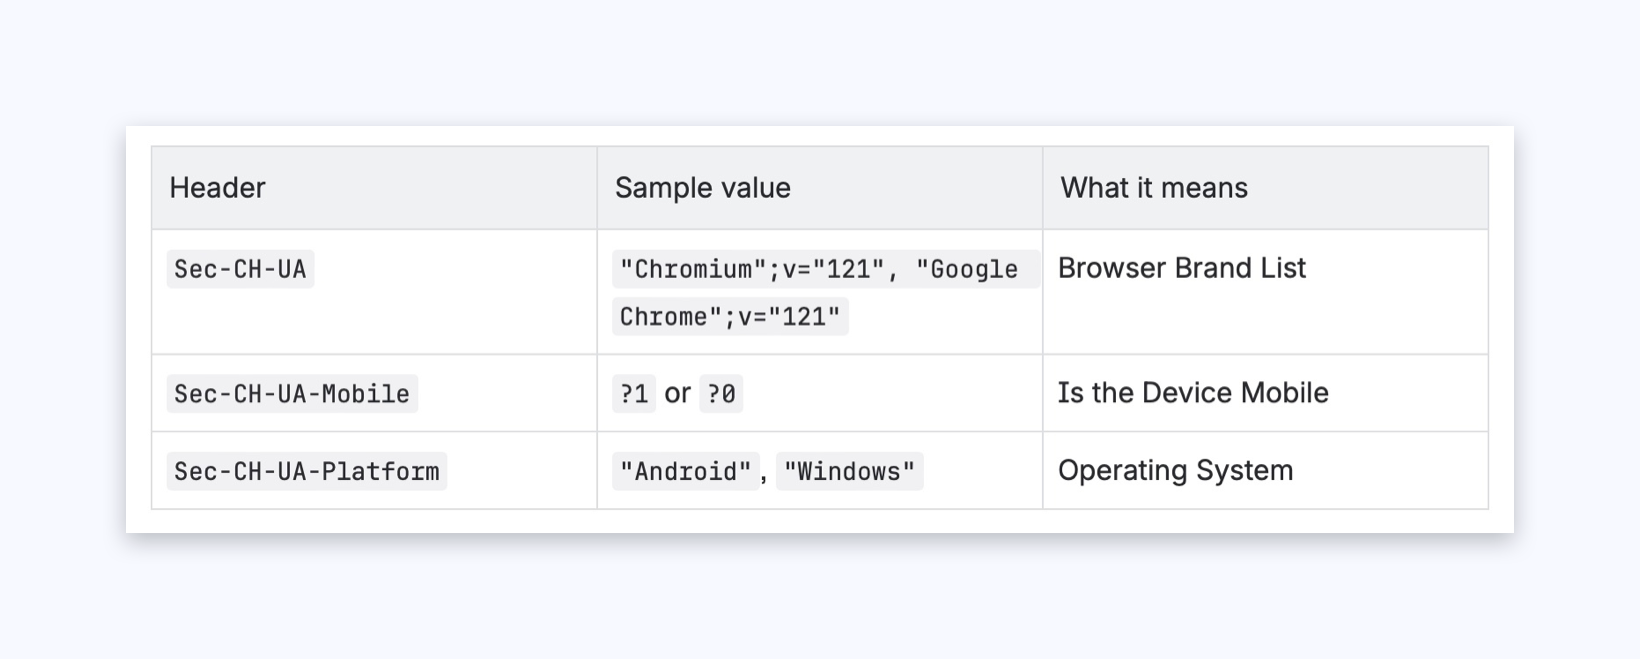Select the ?0 sample value chip
This screenshot has height=660, width=1640.
tap(721, 394)
